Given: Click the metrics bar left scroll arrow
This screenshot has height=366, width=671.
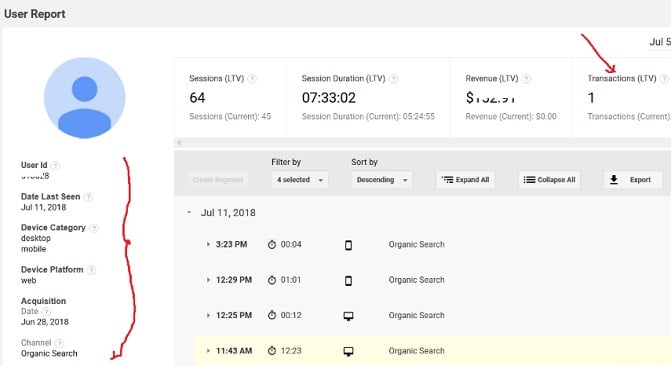Looking at the screenshot, I should coord(179,143).
